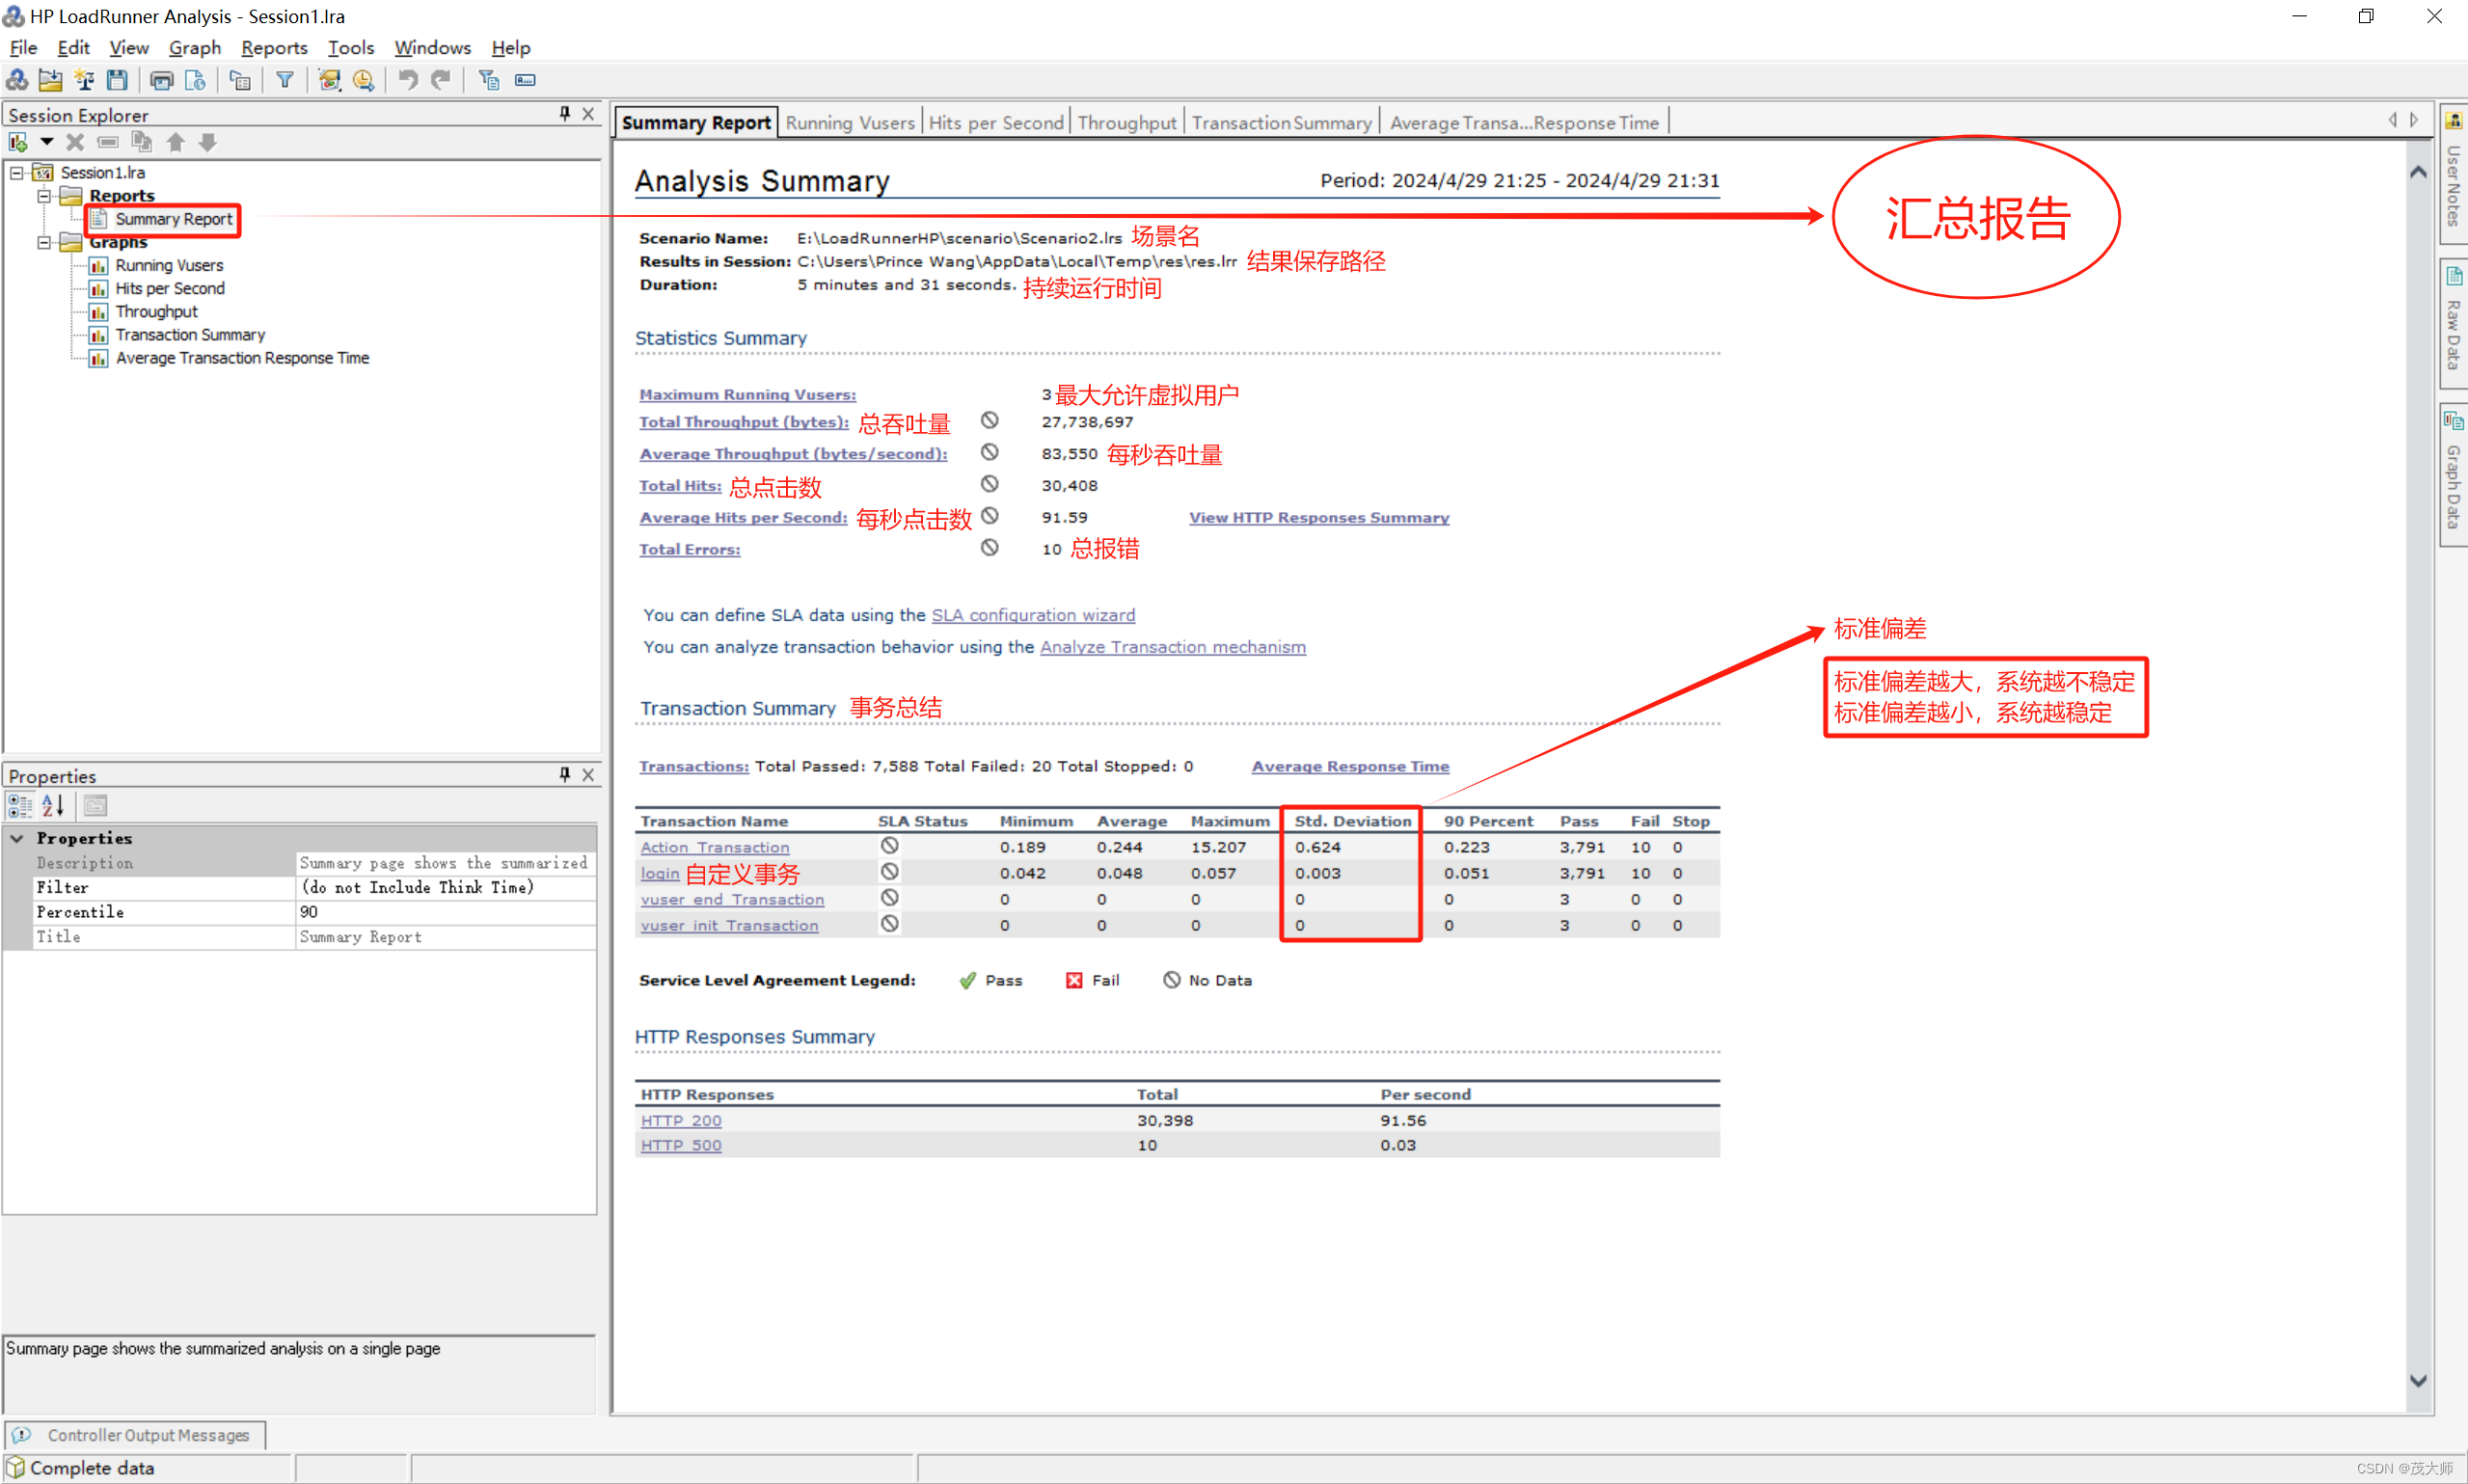
Task: Unpin the Properties panel
Action: click(x=564, y=774)
